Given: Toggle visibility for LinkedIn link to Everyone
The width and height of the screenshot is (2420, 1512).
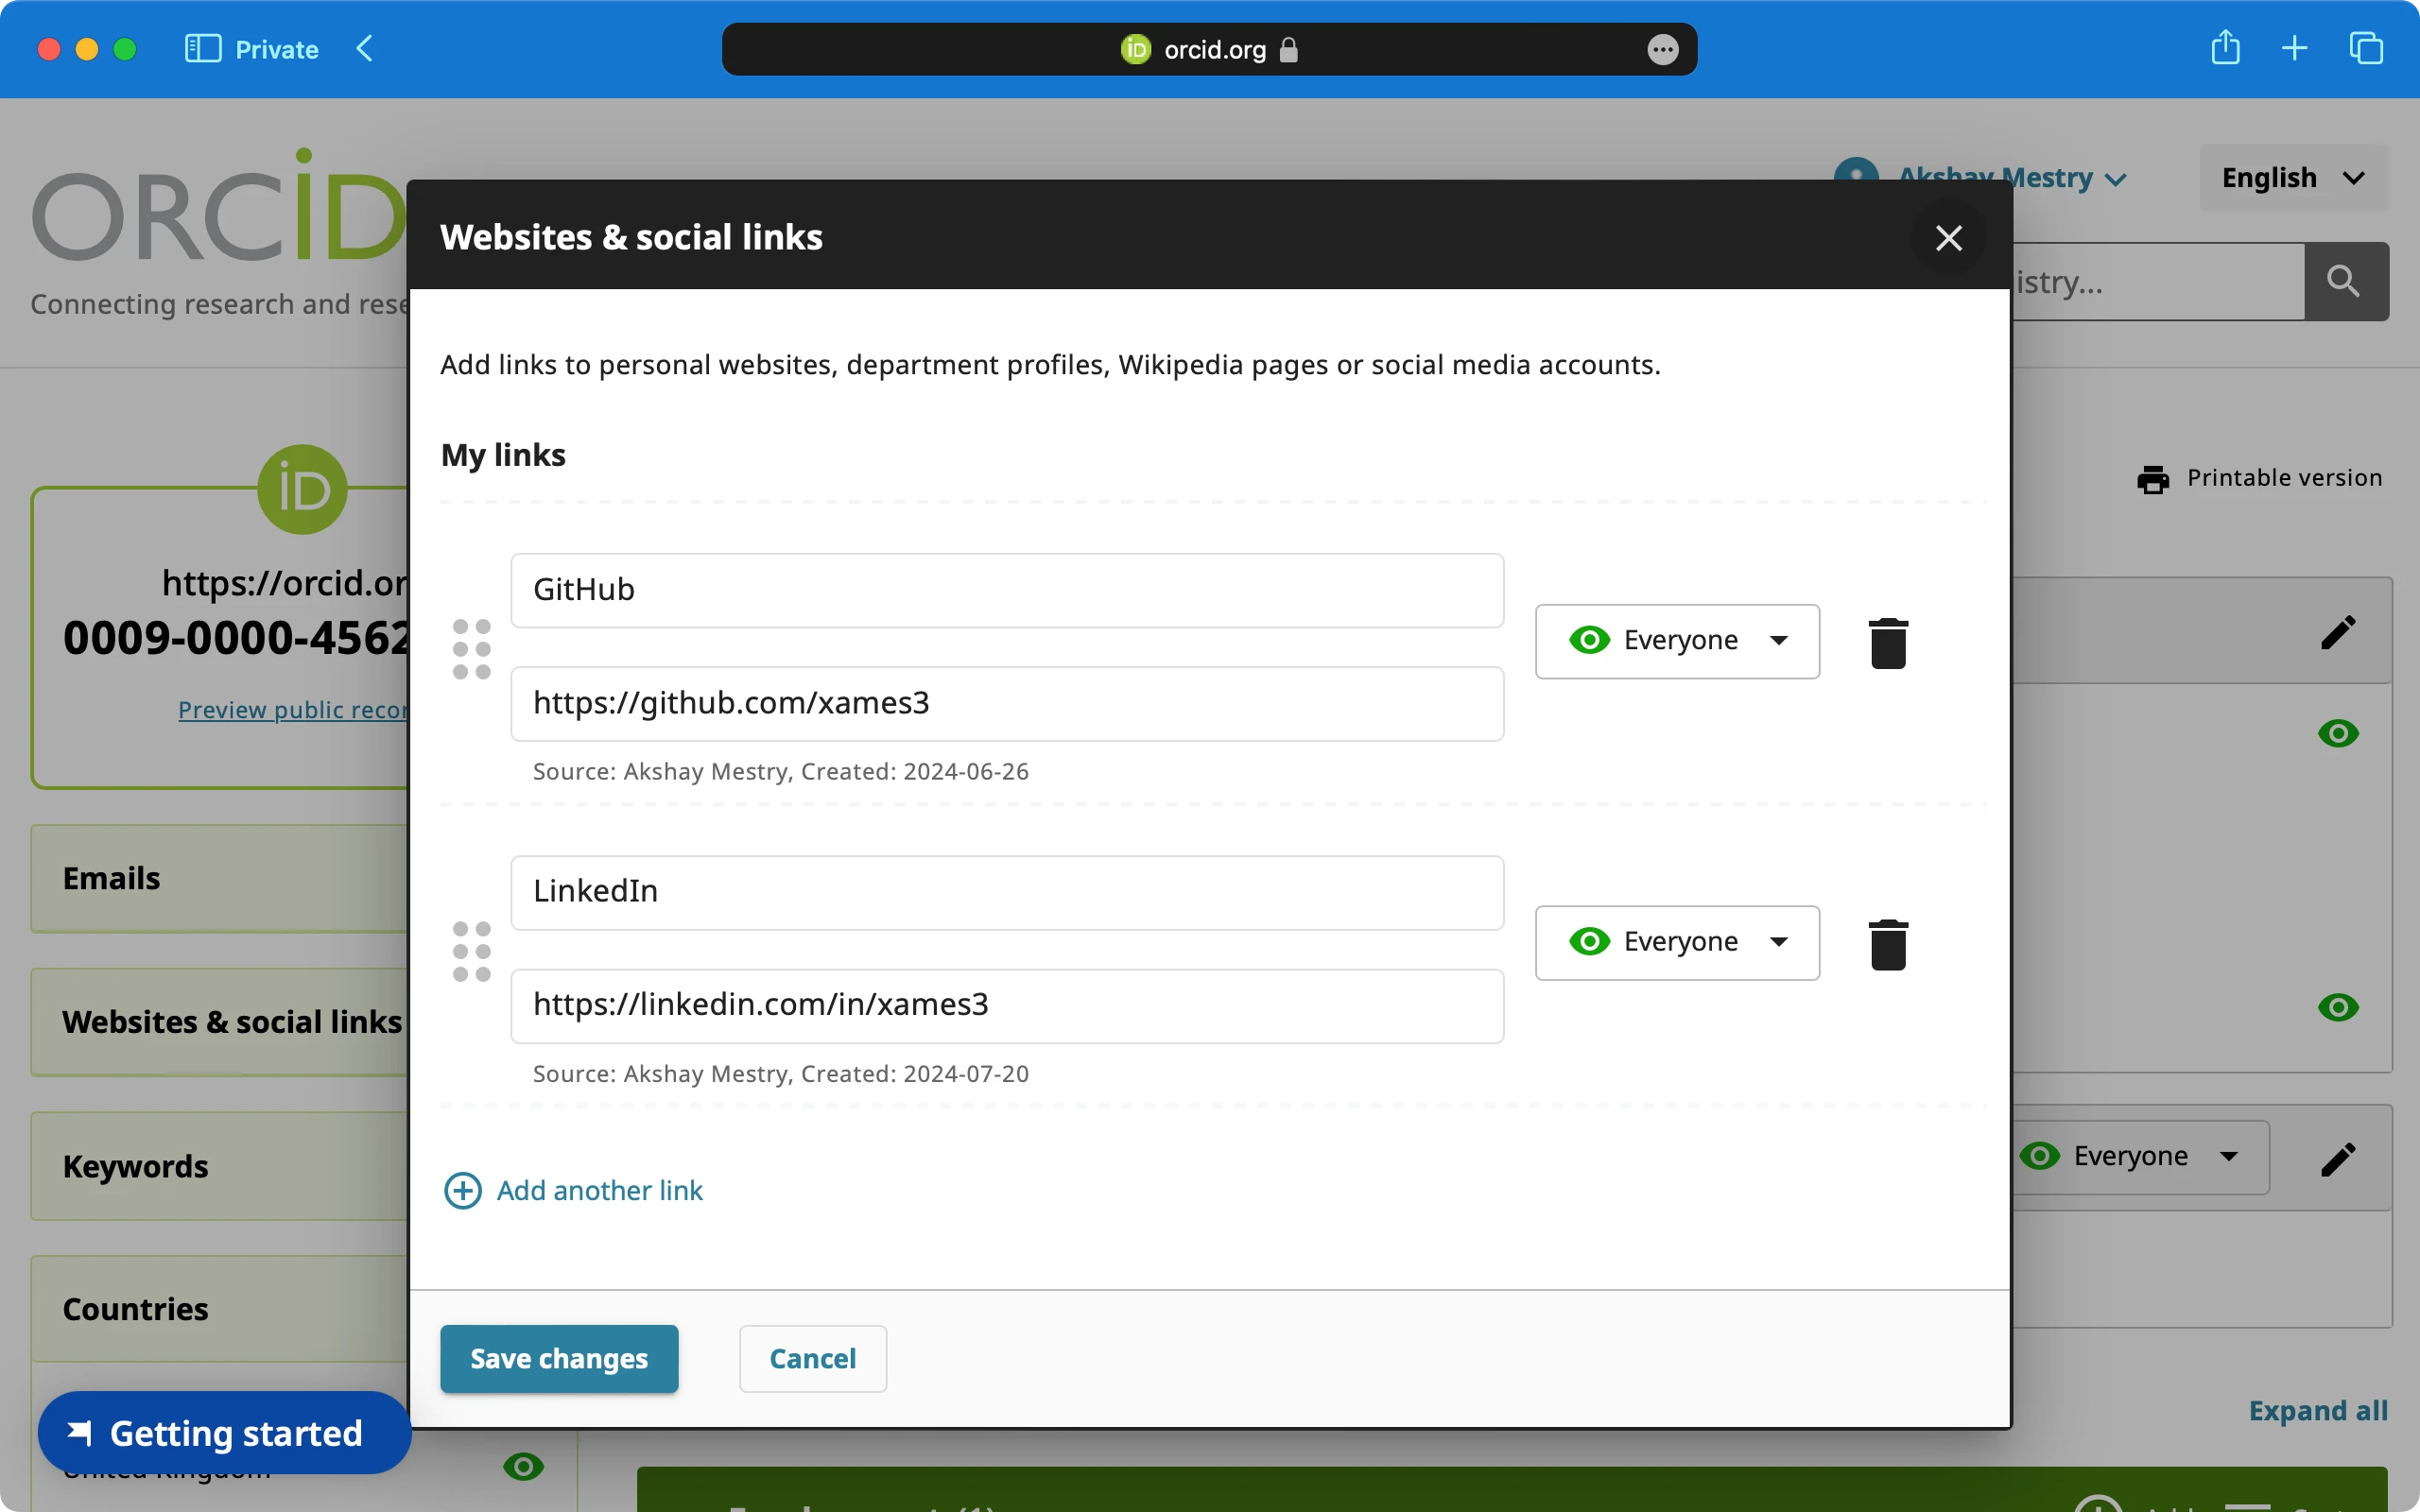Looking at the screenshot, I should pyautogui.click(x=1676, y=940).
